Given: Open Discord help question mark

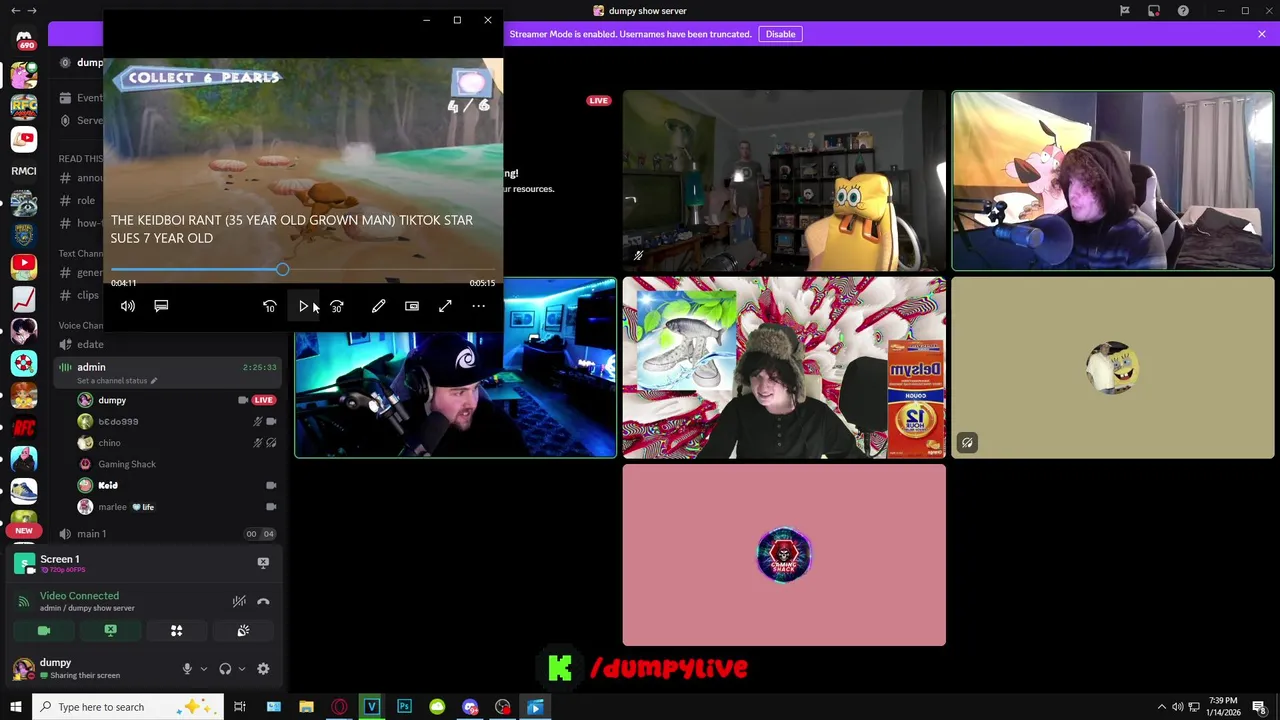Looking at the screenshot, I should [x=1183, y=11].
